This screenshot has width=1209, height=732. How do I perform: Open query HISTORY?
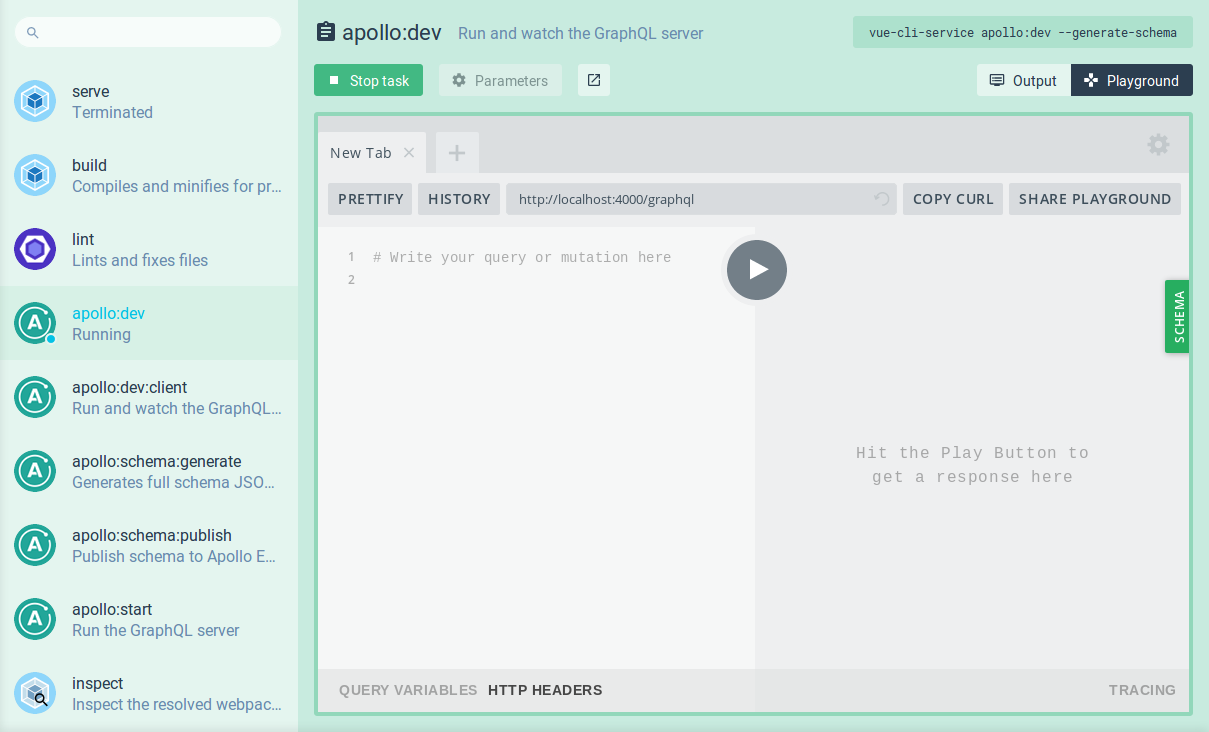(x=459, y=199)
